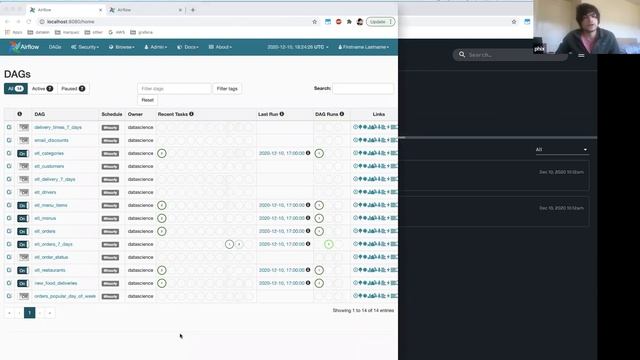The width and height of the screenshot is (640, 360).
Task: Open the About dropdown menu
Action: [220, 47]
